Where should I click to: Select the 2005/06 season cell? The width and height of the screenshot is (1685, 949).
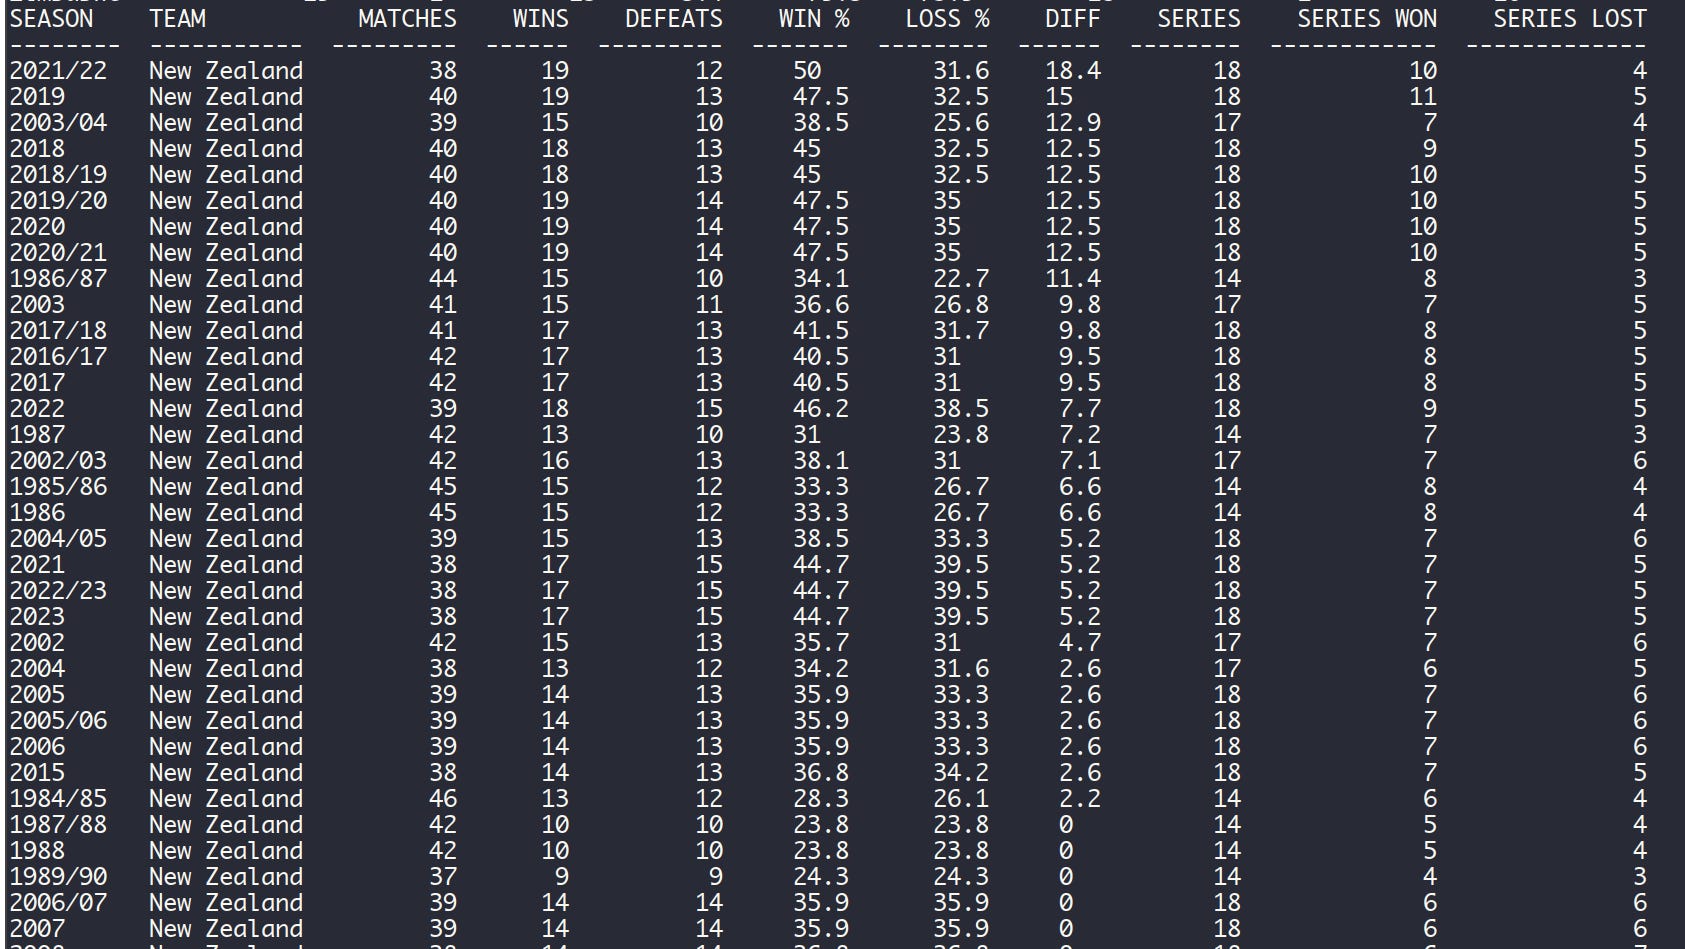(58, 721)
